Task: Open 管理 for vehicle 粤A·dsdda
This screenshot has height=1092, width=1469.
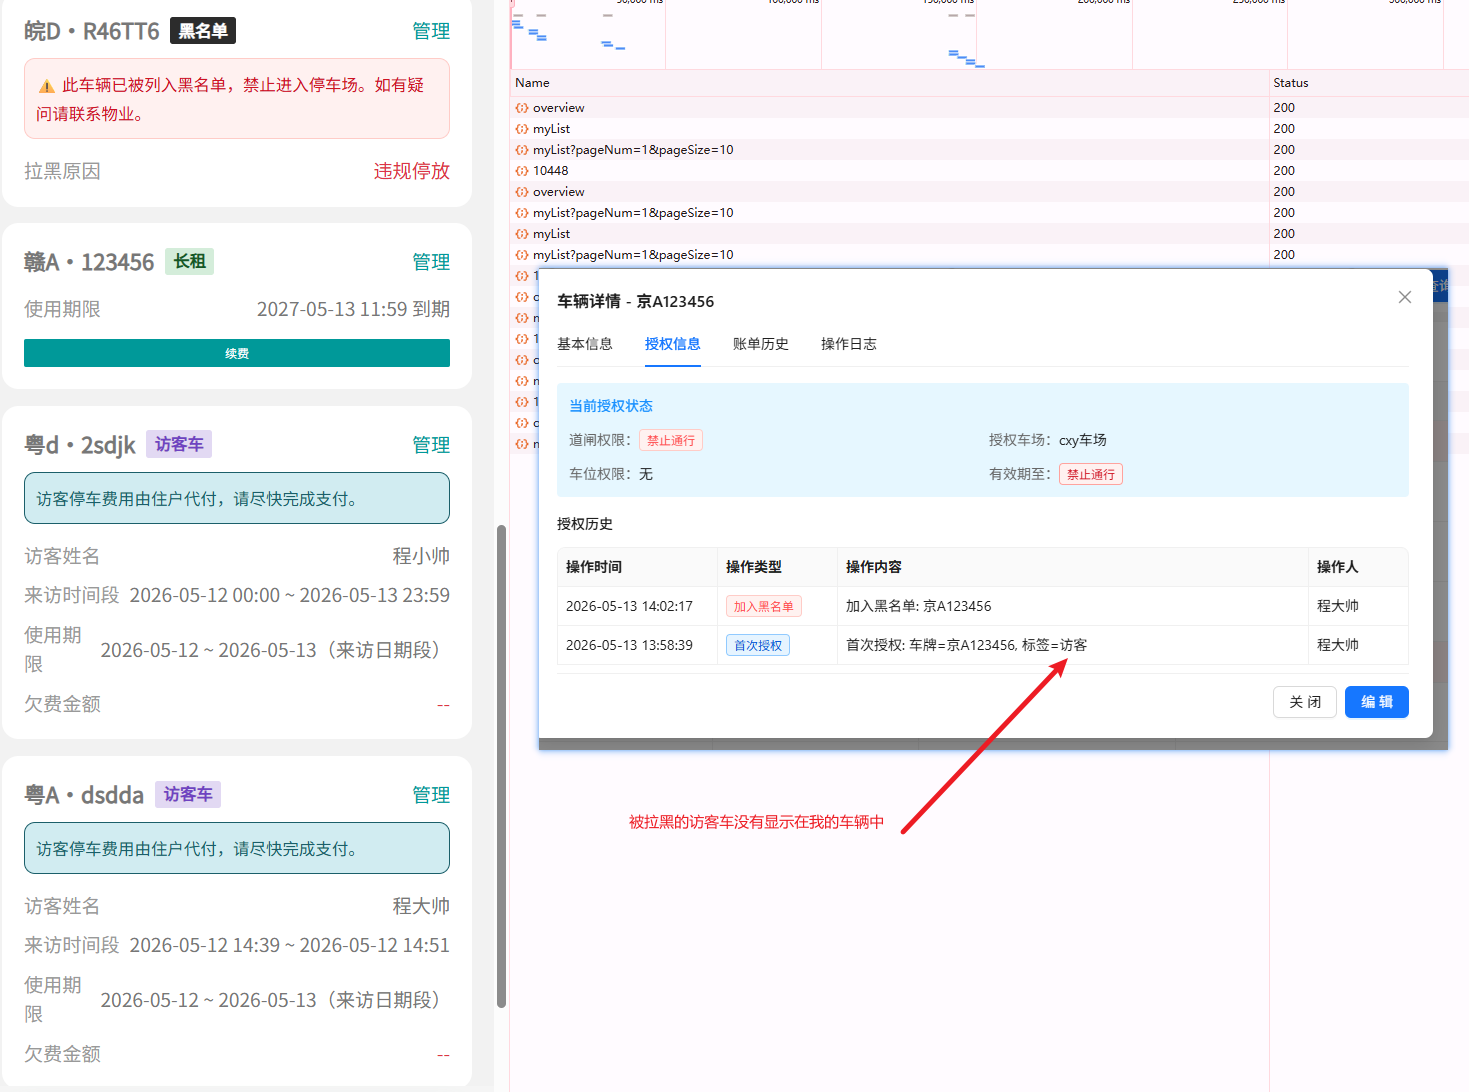Action: coord(431,795)
